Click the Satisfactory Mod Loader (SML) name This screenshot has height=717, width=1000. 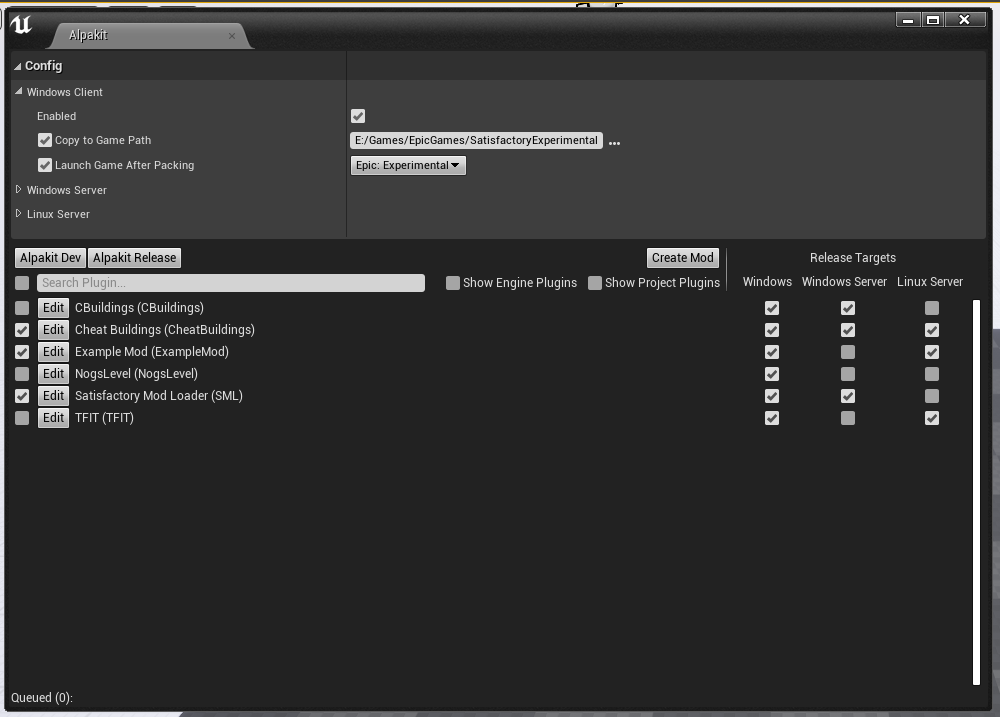159,396
